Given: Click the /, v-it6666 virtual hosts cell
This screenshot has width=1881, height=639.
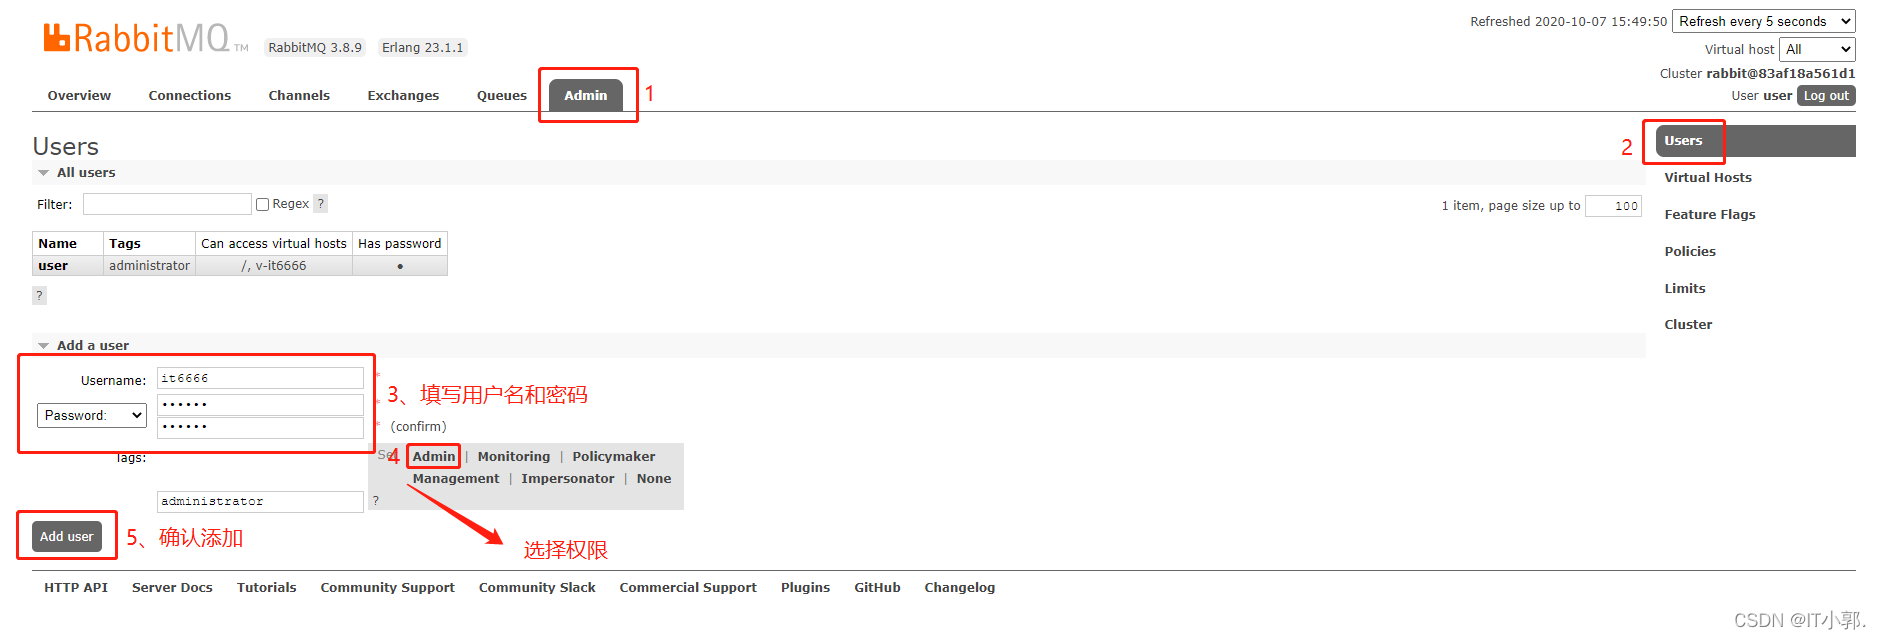Looking at the screenshot, I should [x=274, y=266].
